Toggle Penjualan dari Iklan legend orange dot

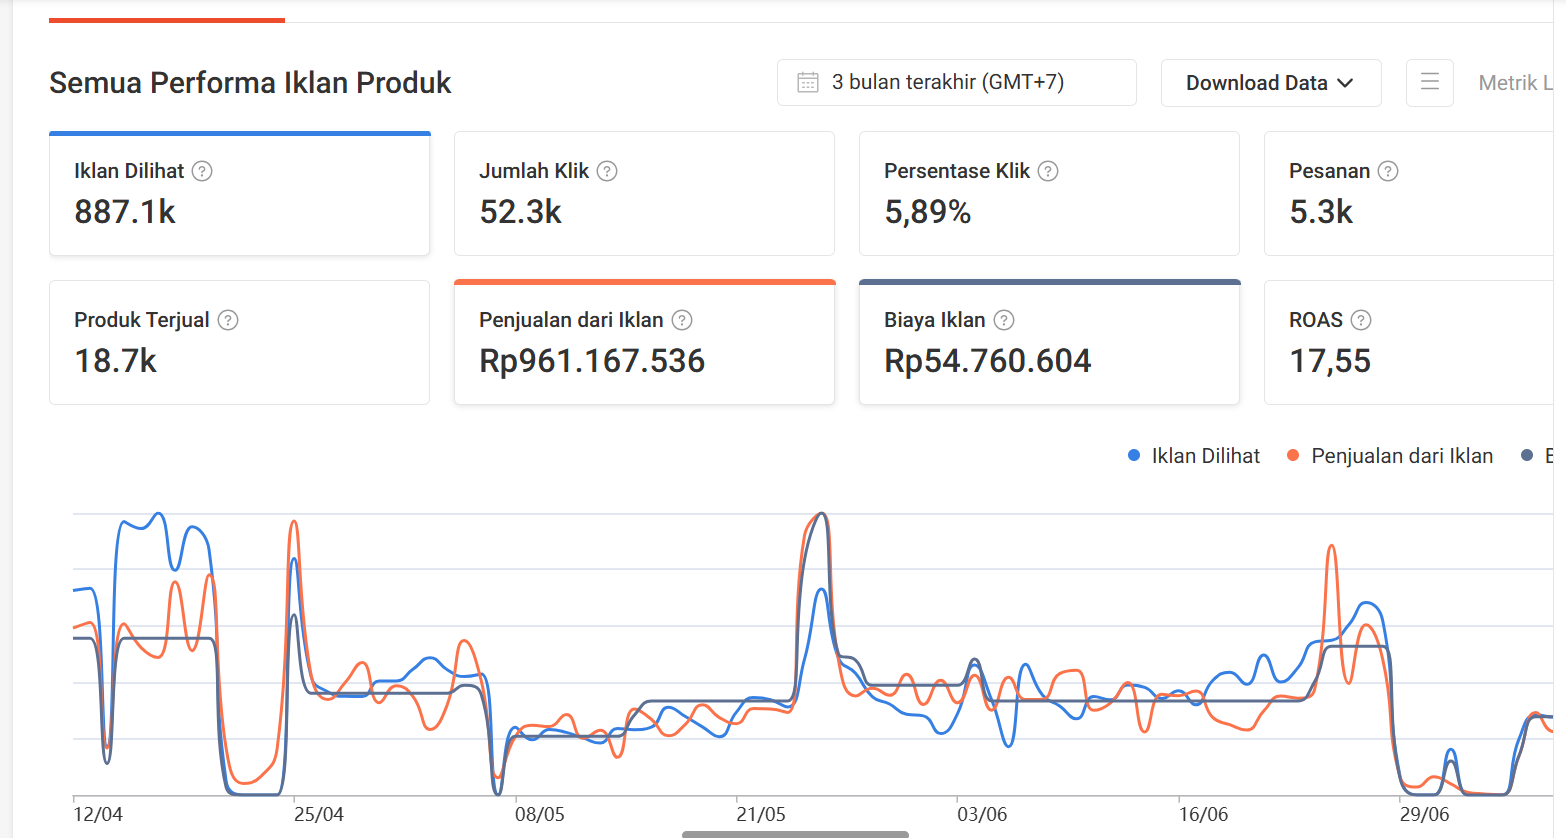click(1293, 456)
